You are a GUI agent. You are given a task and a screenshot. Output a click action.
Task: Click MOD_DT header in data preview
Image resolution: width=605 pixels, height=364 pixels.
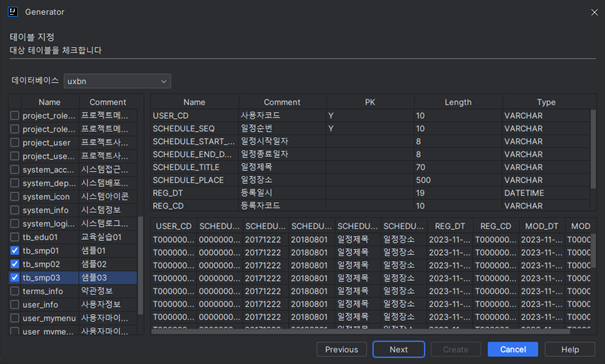coord(542,226)
